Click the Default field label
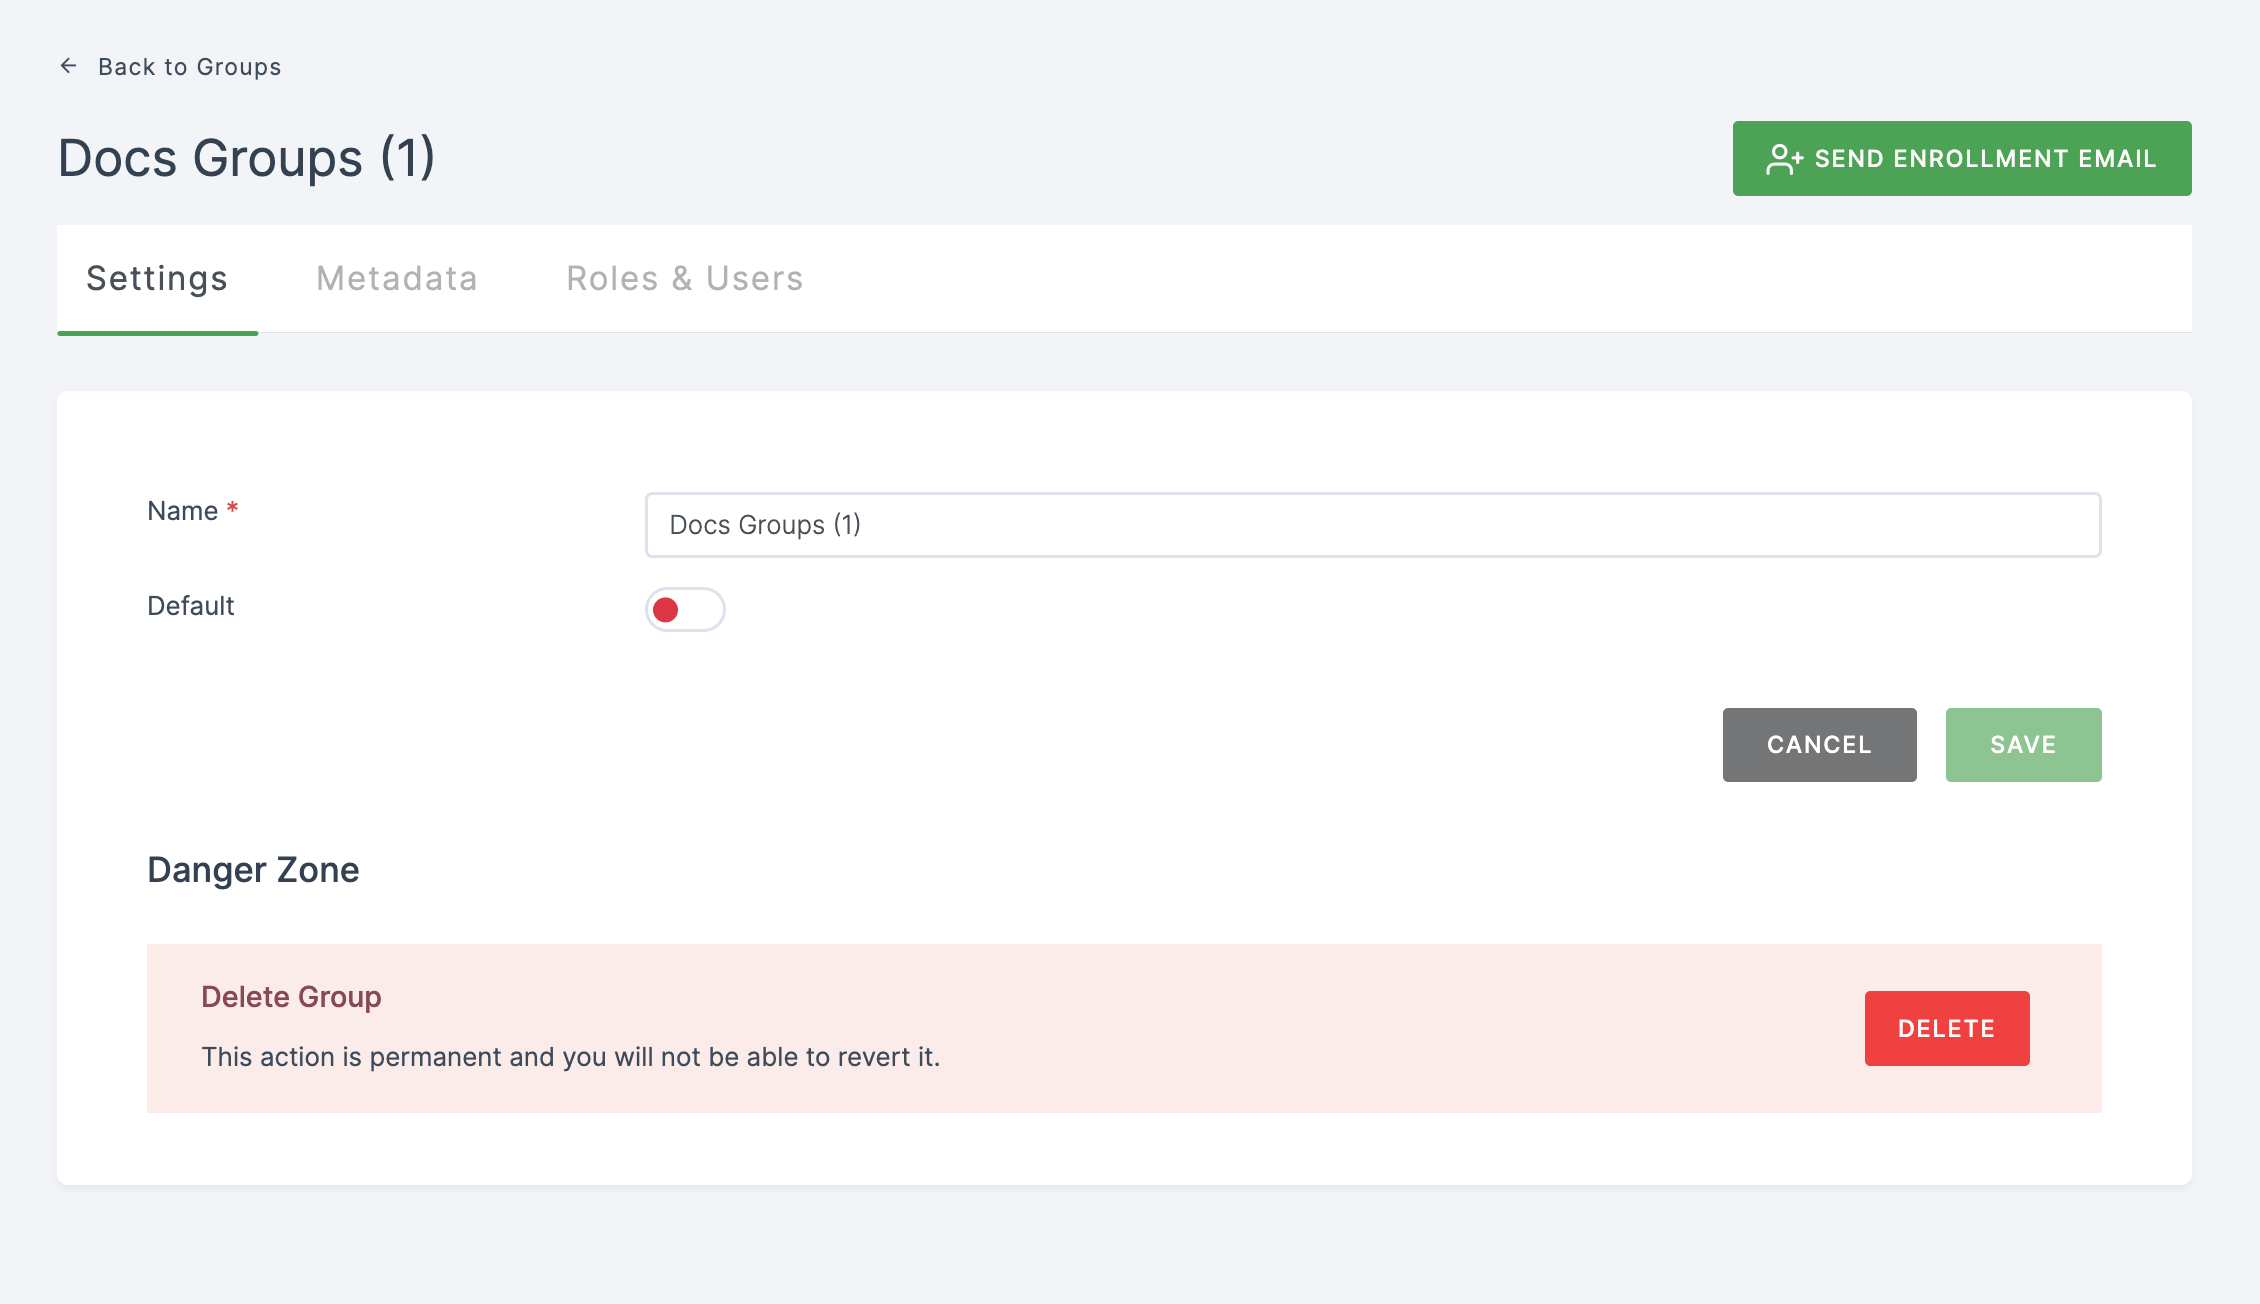This screenshot has width=2260, height=1304. pyautogui.click(x=191, y=606)
